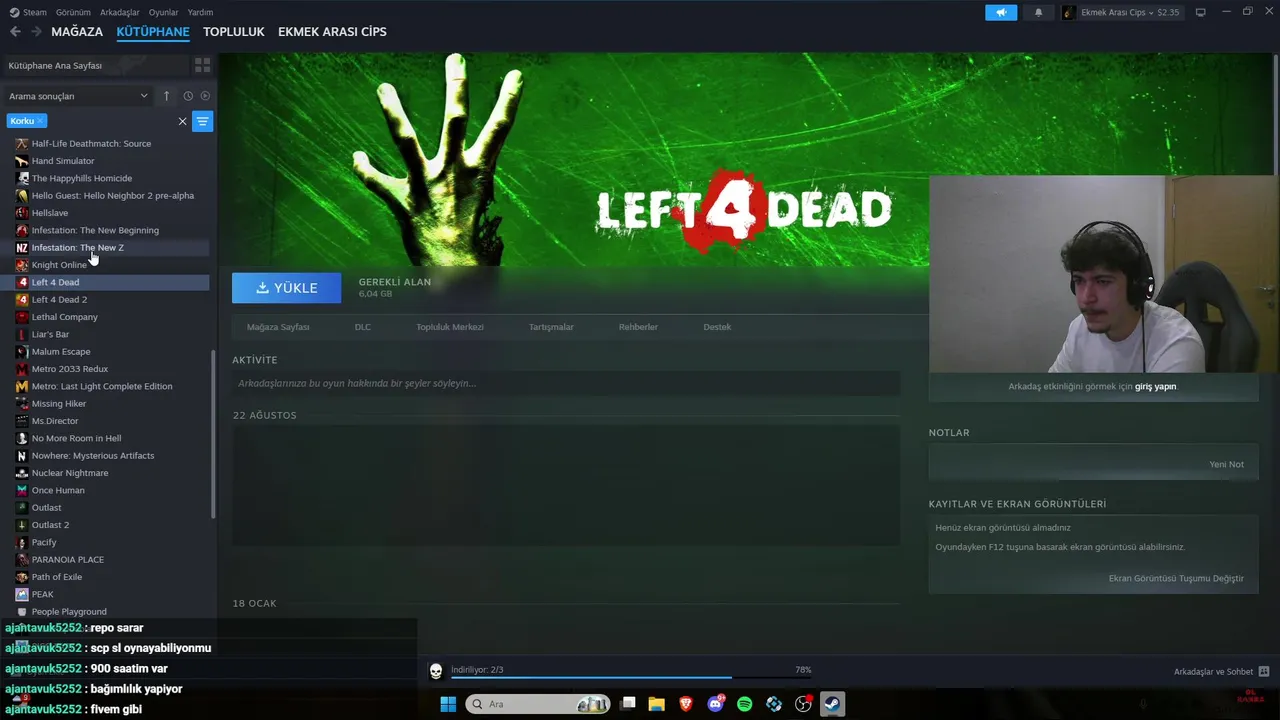Screen dimensions: 1280x720
Task: Open the EKMEK ARASI CİPS profile tab
Action: point(332,32)
